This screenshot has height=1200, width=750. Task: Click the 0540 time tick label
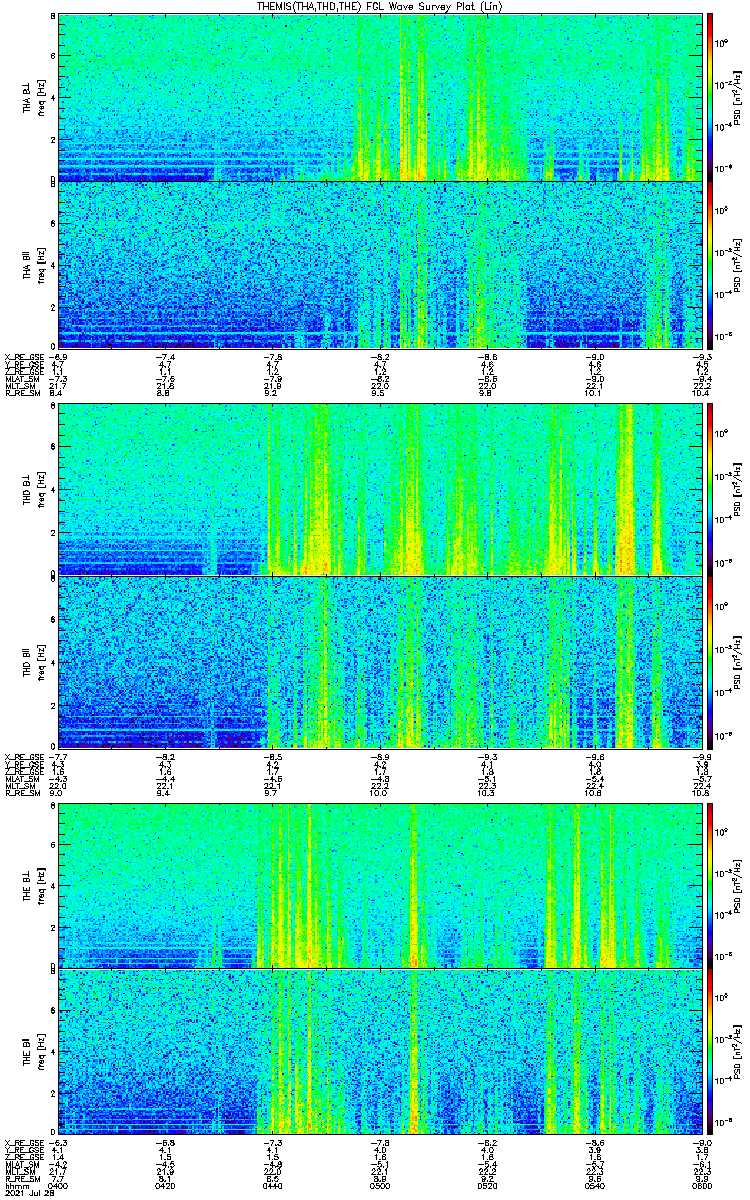pos(594,1184)
